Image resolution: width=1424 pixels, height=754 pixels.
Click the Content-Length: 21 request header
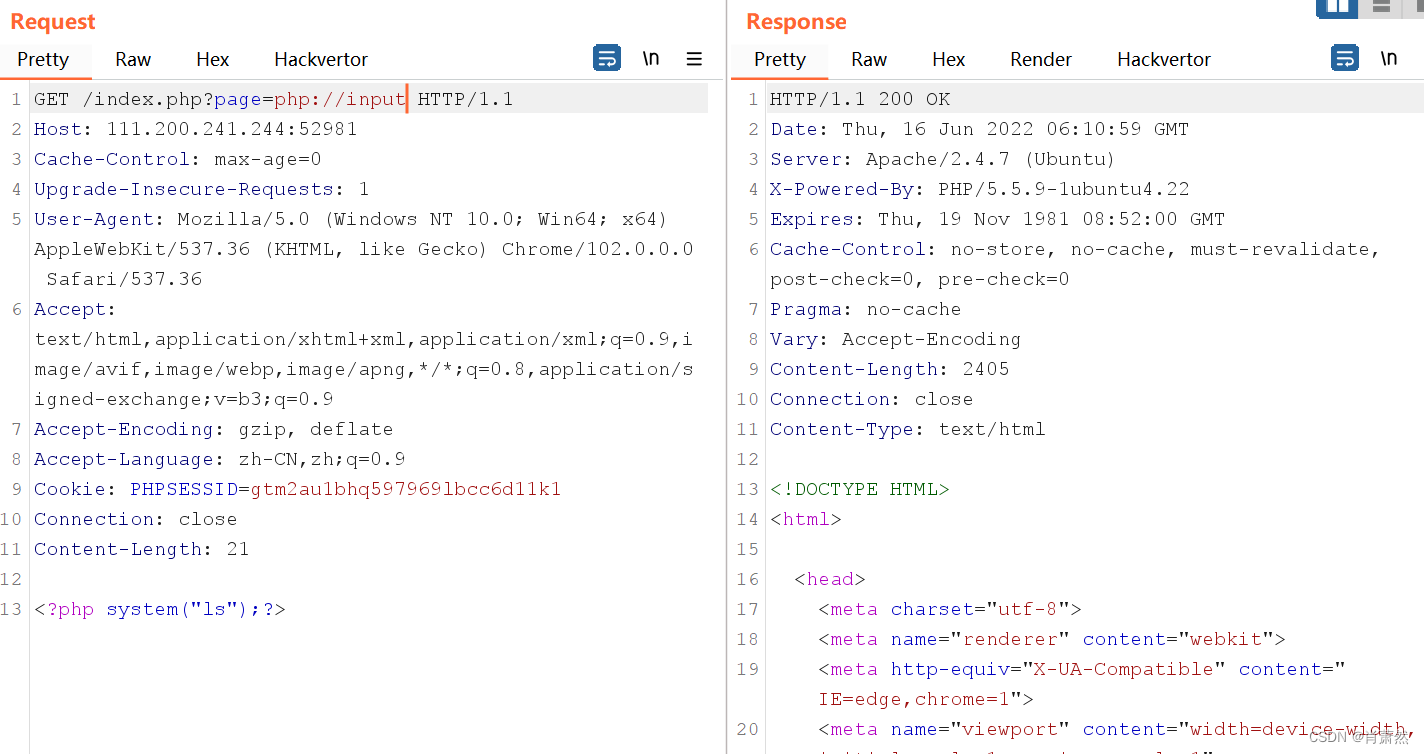pos(141,549)
